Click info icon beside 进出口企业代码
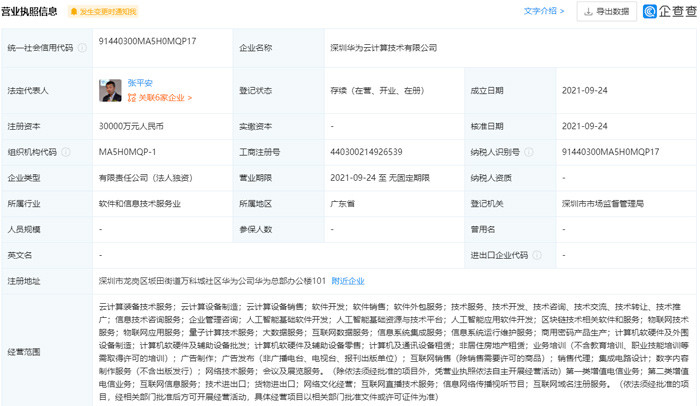Viewport: 700px width, 406px height. [x=538, y=255]
